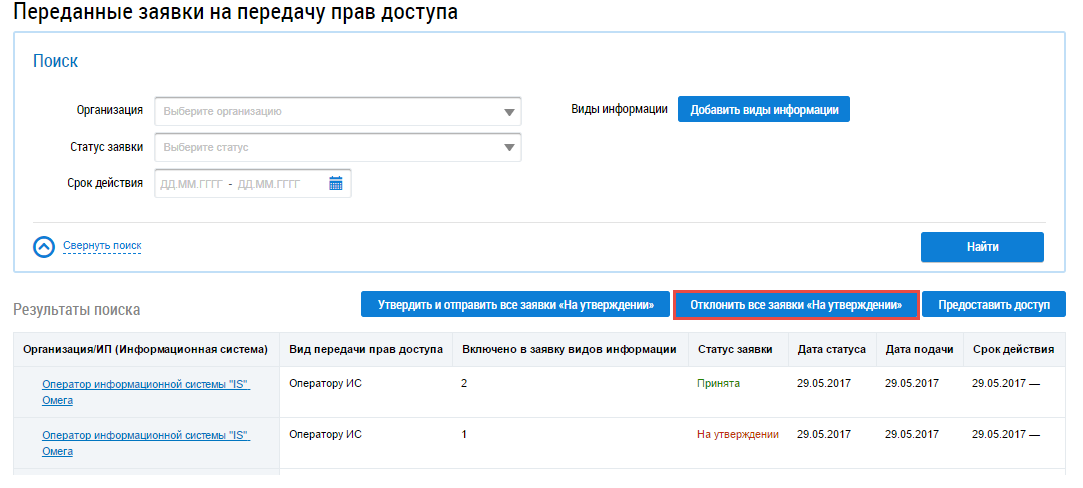This screenshot has height=488, width=1083.
Task: Approve and send all requests «На утверждении»
Action: (x=515, y=304)
